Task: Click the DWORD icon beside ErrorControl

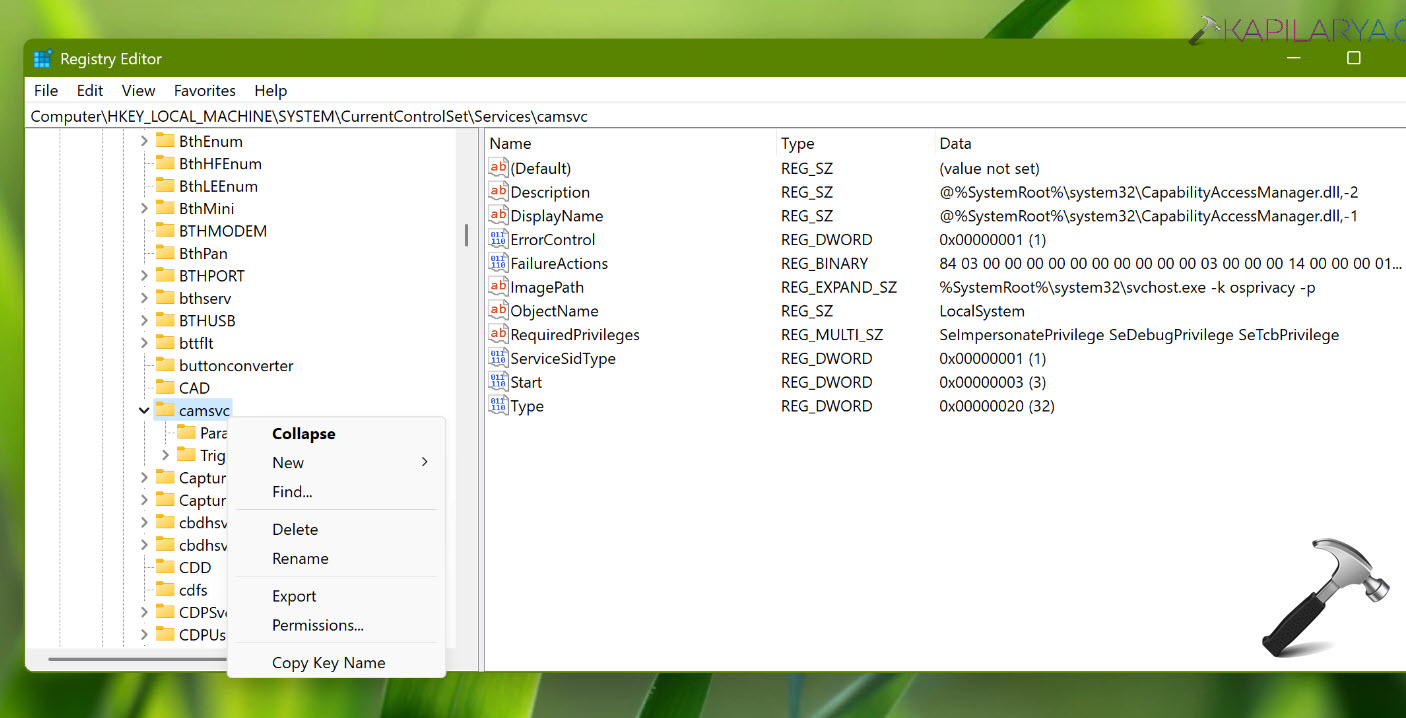Action: 498,240
